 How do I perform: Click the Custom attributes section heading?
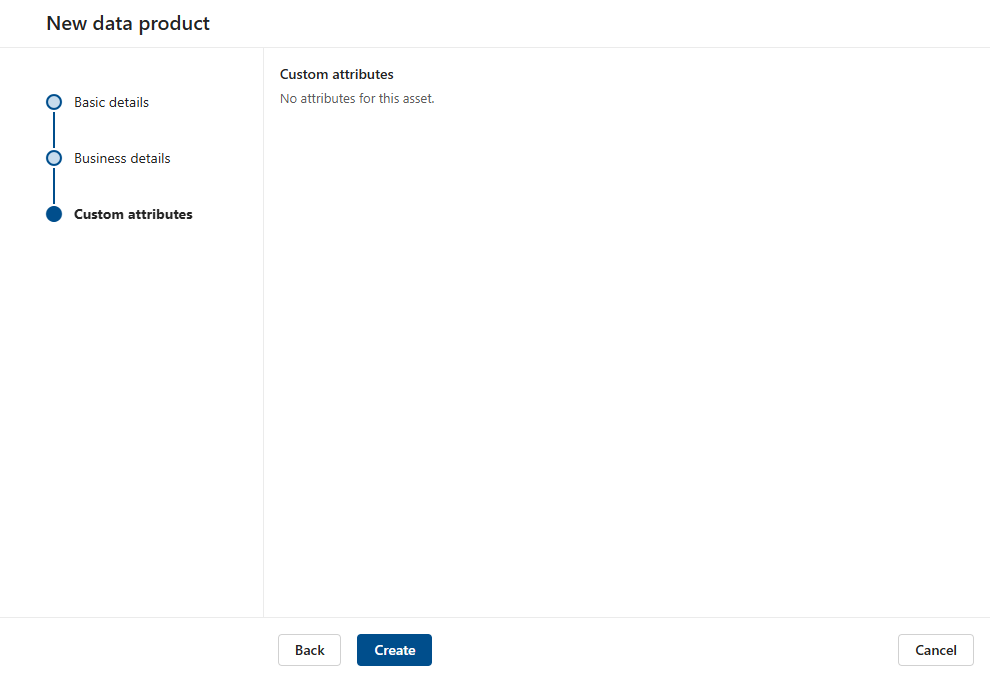click(336, 74)
